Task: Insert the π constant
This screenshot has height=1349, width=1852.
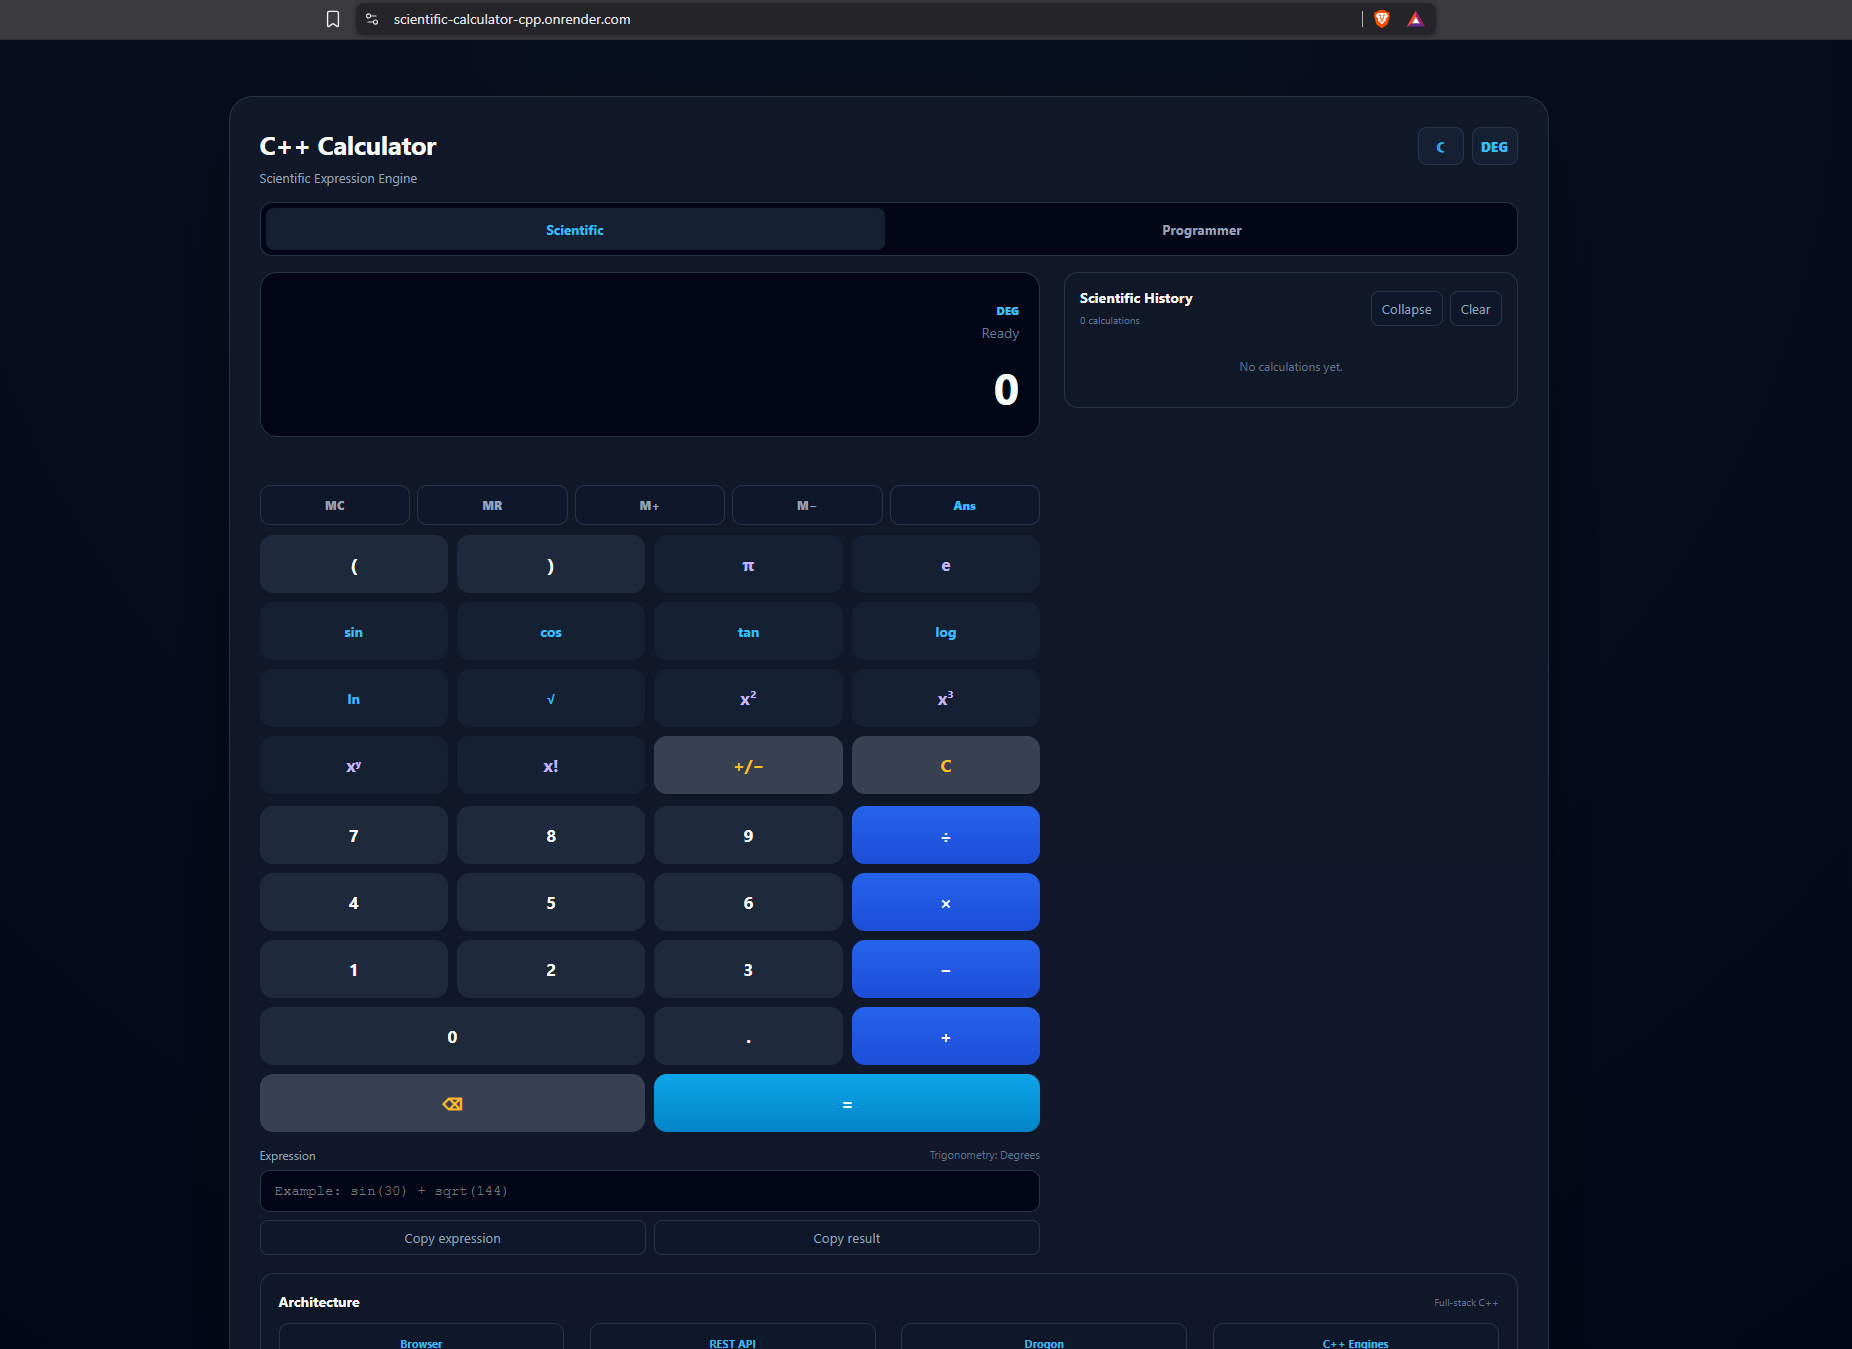Action: click(x=748, y=565)
